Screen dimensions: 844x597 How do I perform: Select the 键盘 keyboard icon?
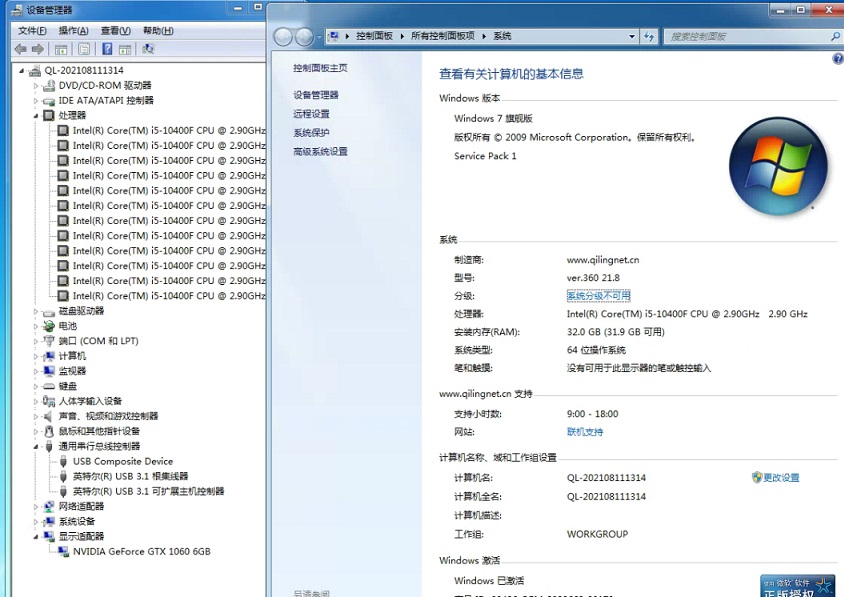click(49, 387)
